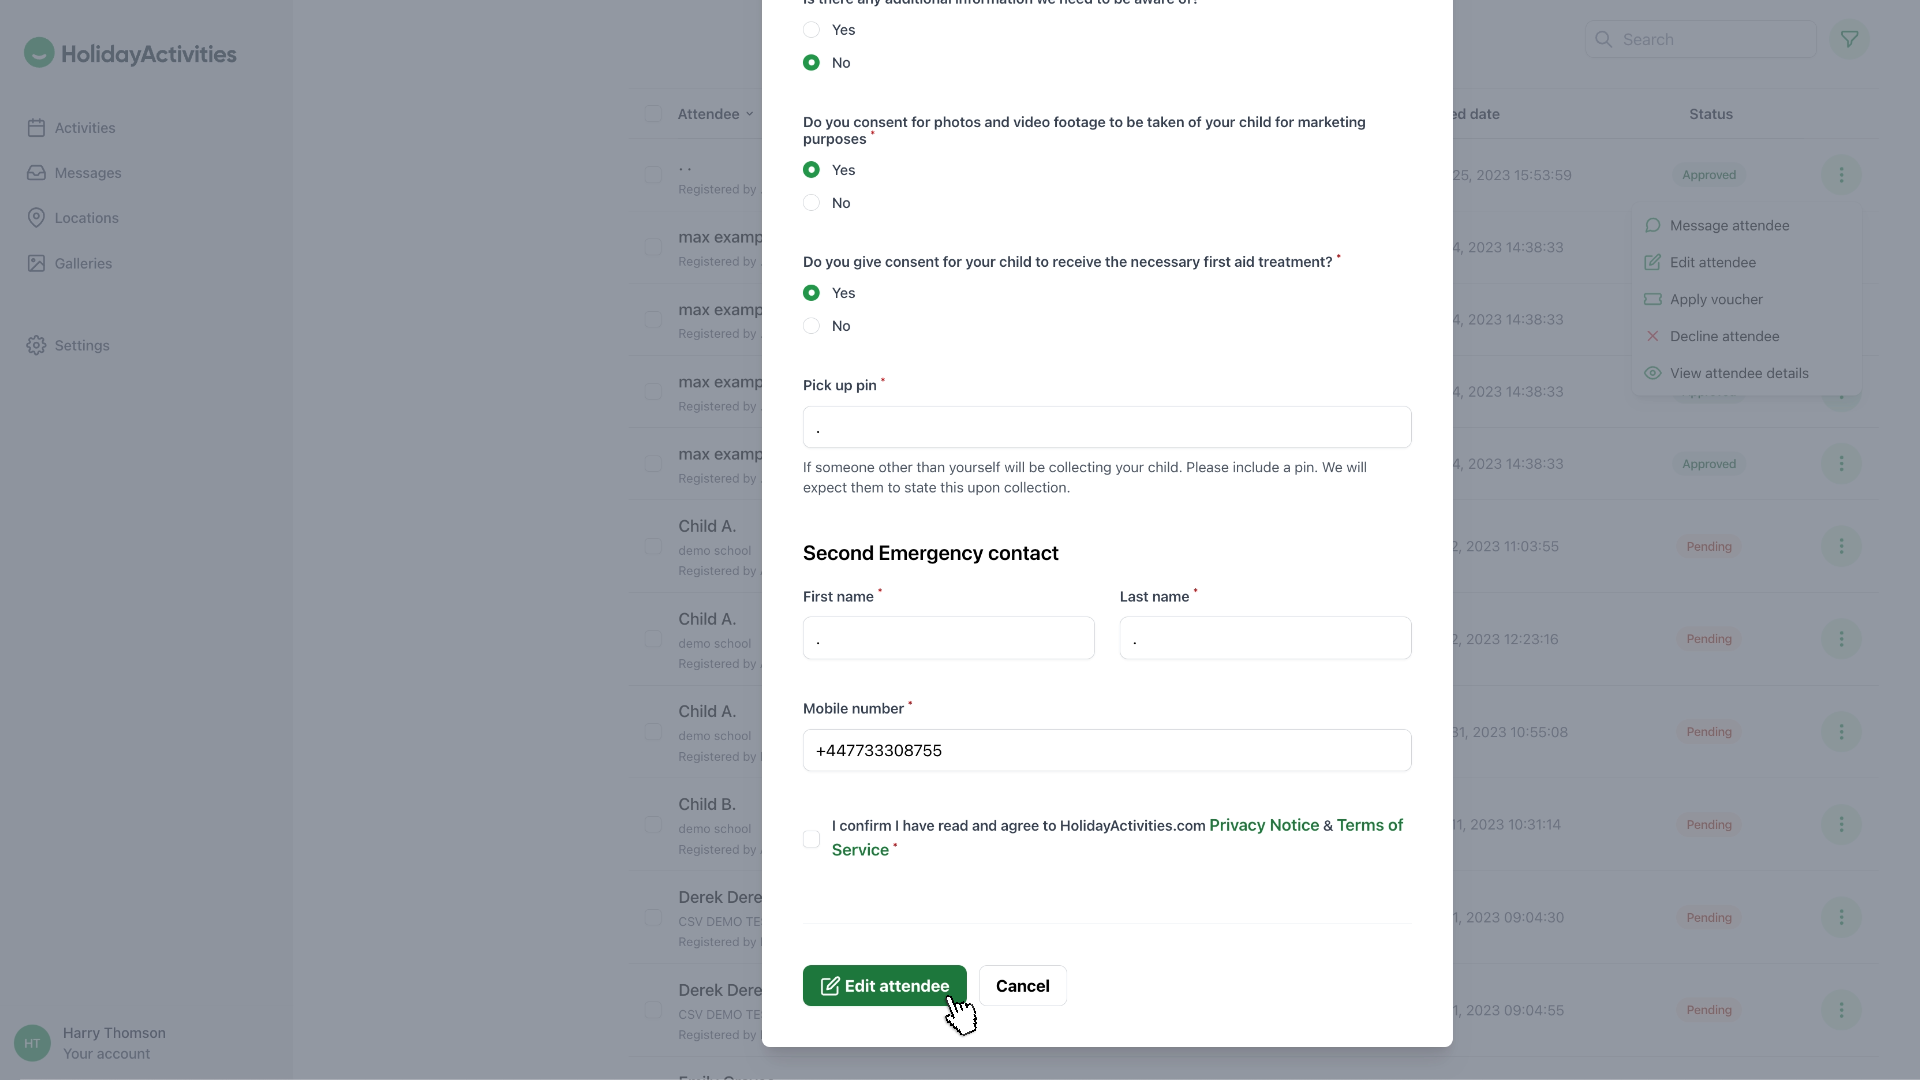Open the Galleries image icon
Screen dimensions: 1920x1080
[x=36, y=264]
